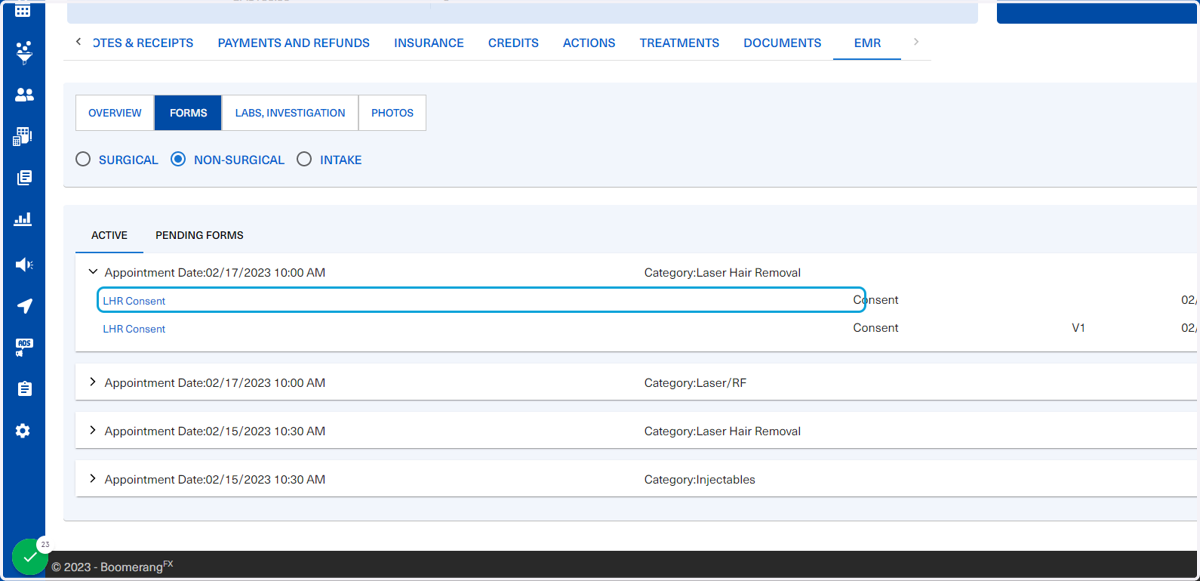
Task: Go to the DOCUMENTS tab
Action: (x=782, y=43)
